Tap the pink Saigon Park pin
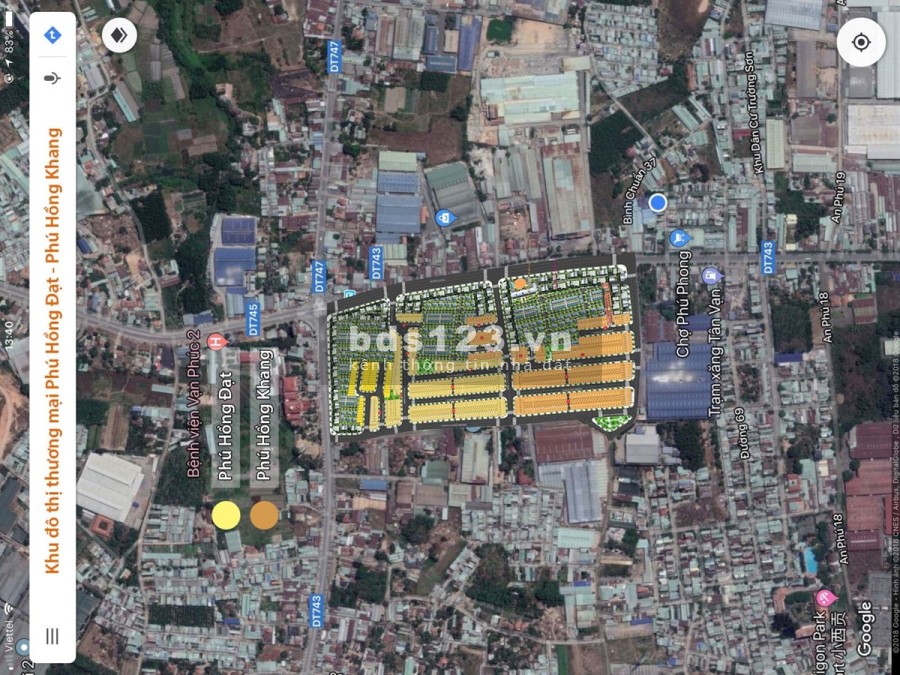900x675 pixels. coord(825,598)
